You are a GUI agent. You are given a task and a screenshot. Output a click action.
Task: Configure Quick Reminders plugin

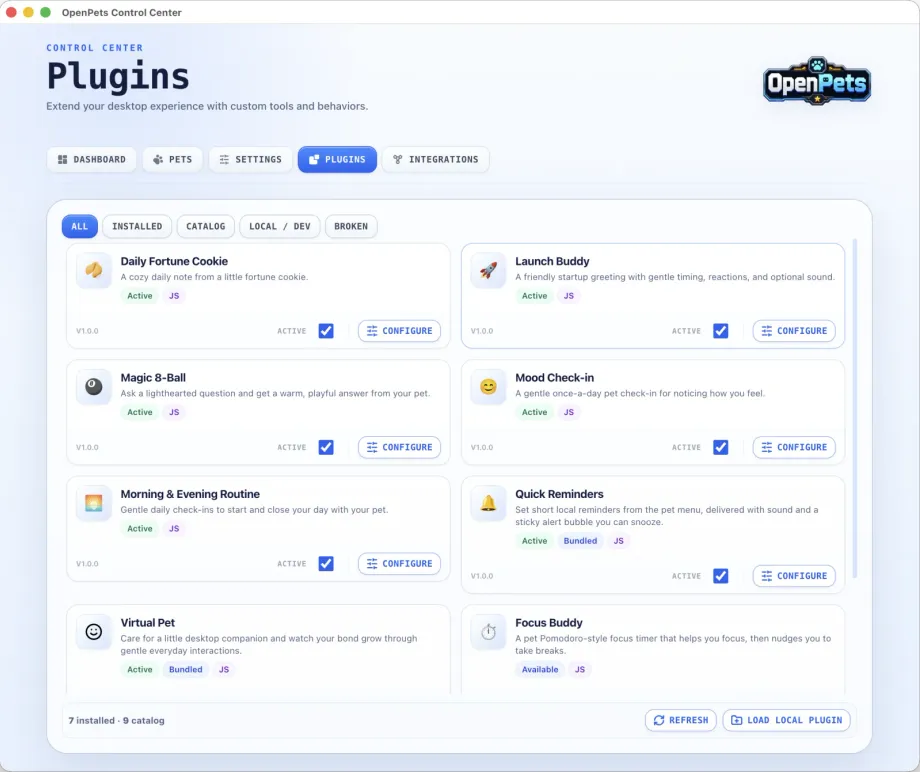coord(794,576)
